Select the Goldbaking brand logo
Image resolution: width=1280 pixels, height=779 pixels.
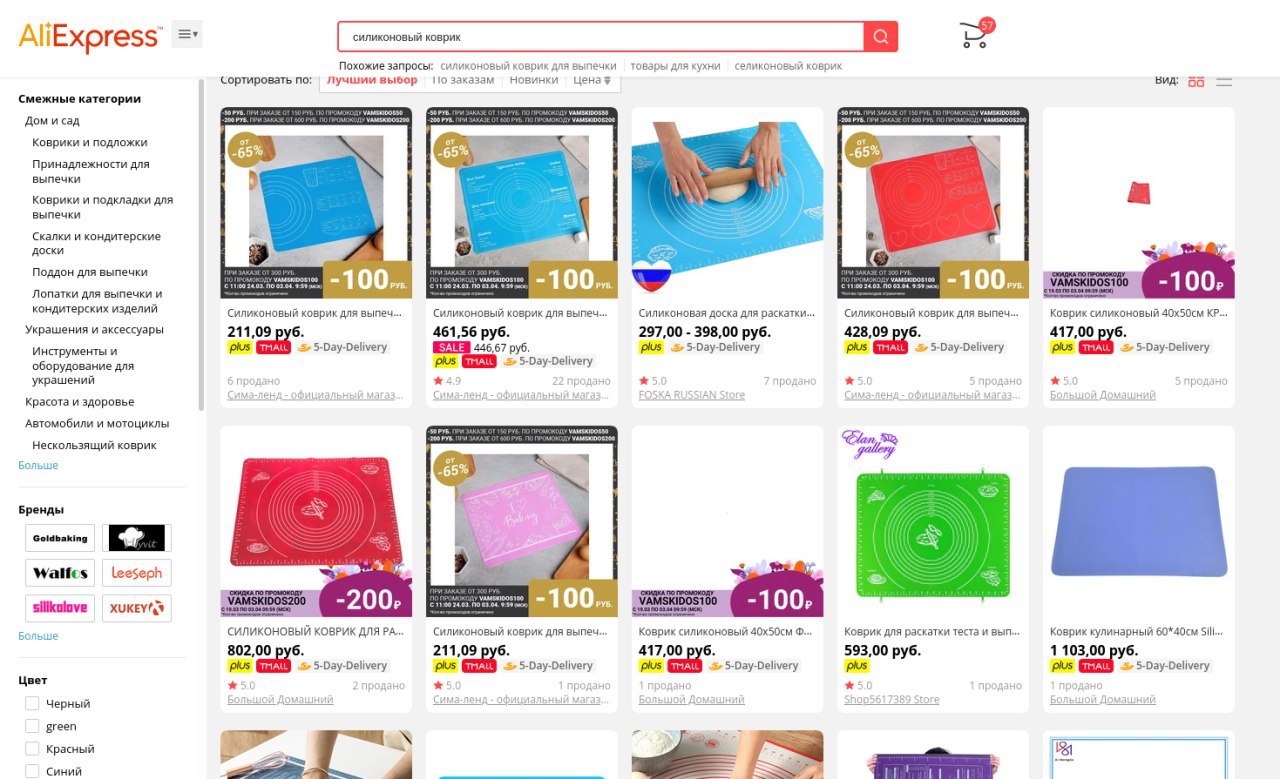click(60, 538)
